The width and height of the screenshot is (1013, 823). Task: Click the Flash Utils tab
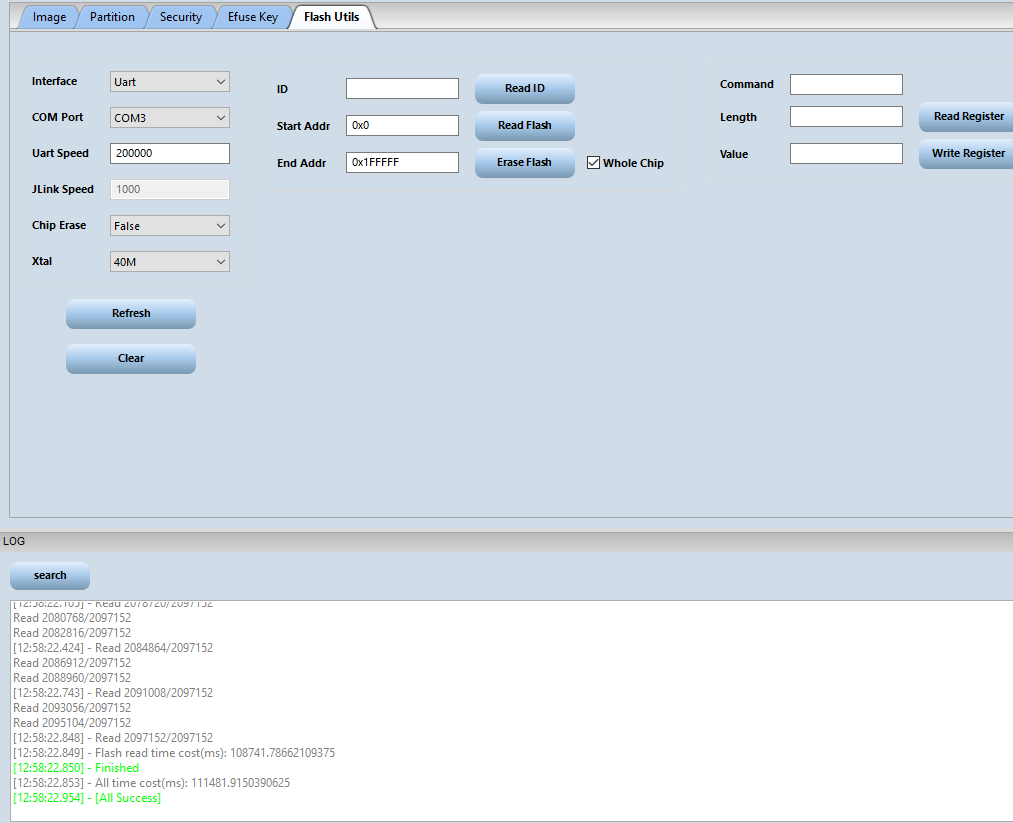coord(331,17)
